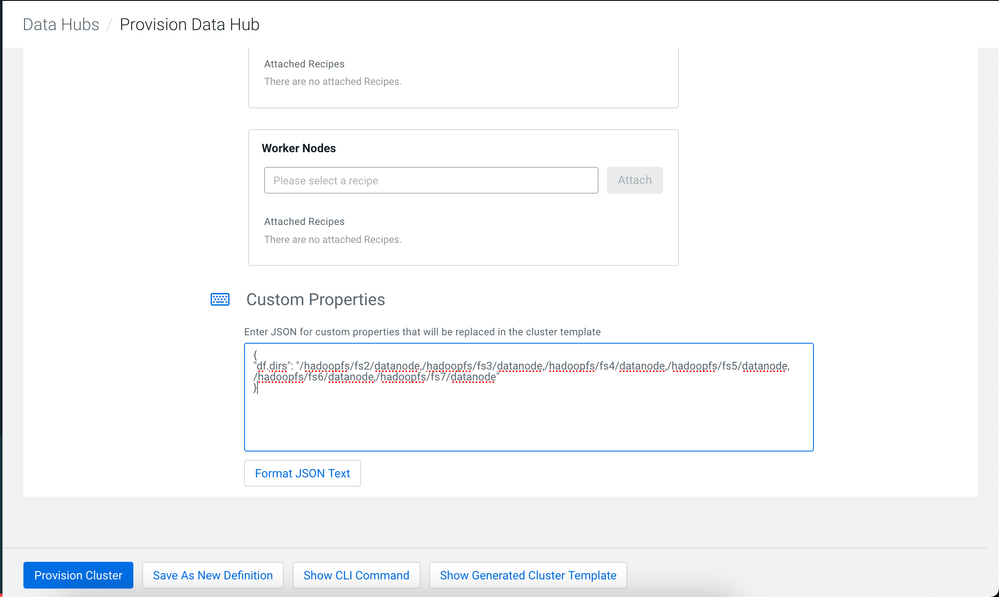Show Generated Cluster Template
Image resolution: width=999 pixels, height=597 pixels.
(x=528, y=575)
